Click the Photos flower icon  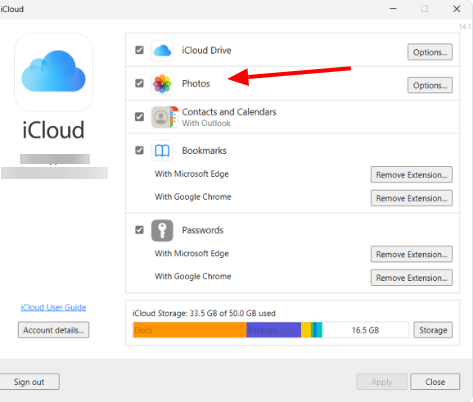[162, 84]
